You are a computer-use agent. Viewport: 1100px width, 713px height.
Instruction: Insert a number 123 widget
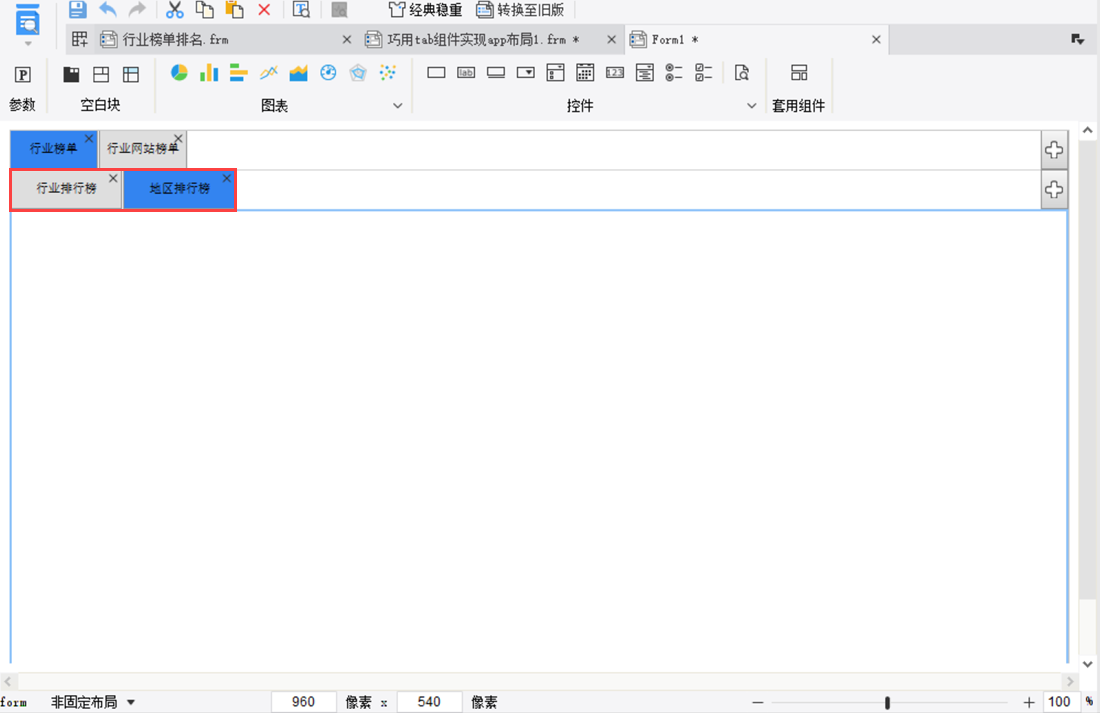tap(615, 72)
